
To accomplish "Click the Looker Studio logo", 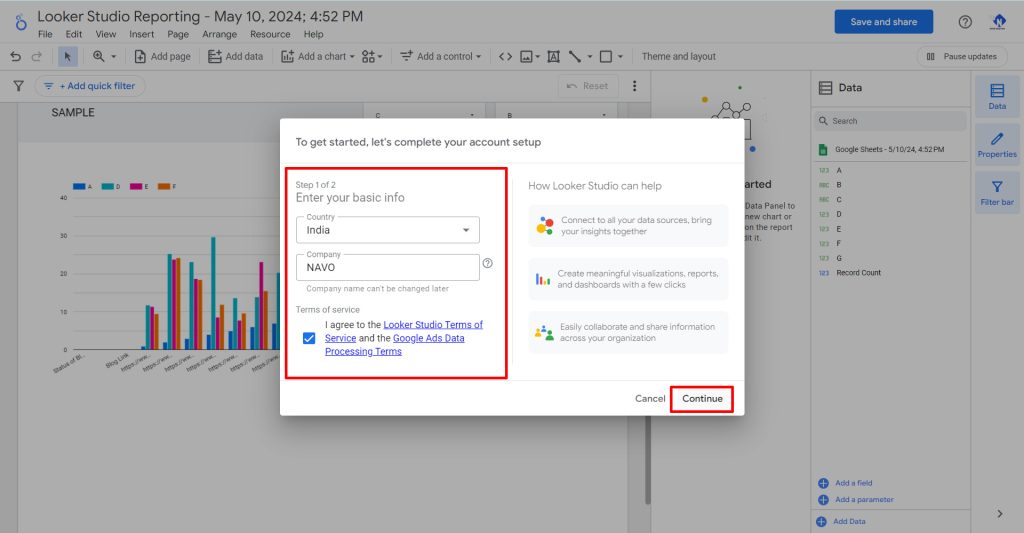I will [20, 22].
